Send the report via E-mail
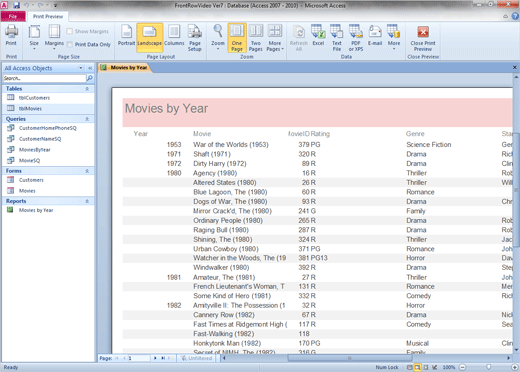The height and width of the screenshot is (372, 520). 375,35
